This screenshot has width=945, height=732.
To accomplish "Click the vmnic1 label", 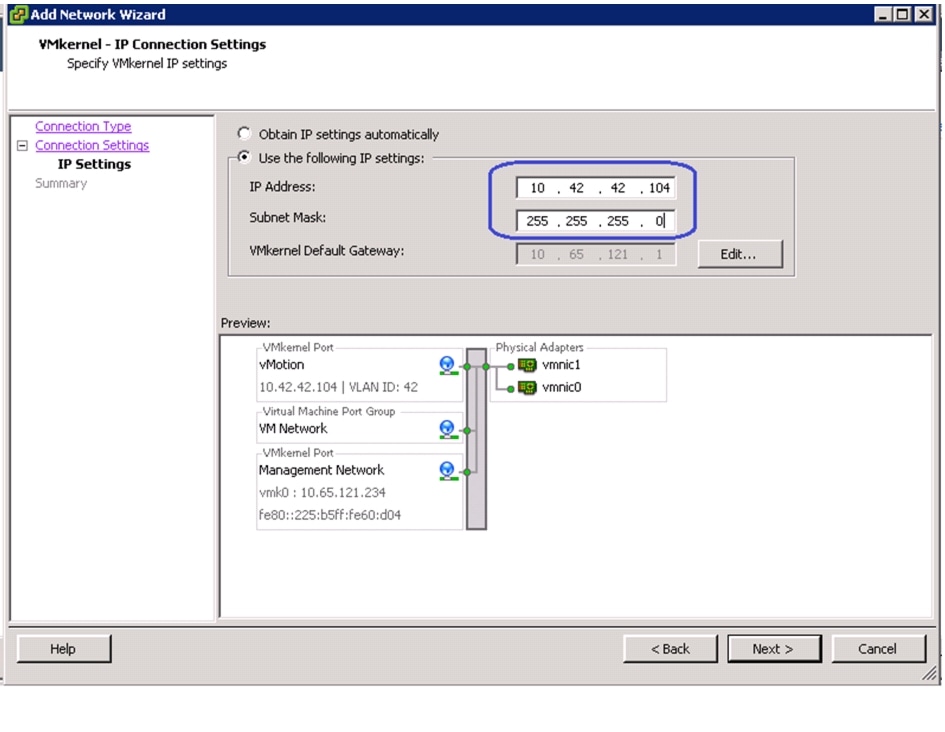I will pyautogui.click(x=561, y=365).
